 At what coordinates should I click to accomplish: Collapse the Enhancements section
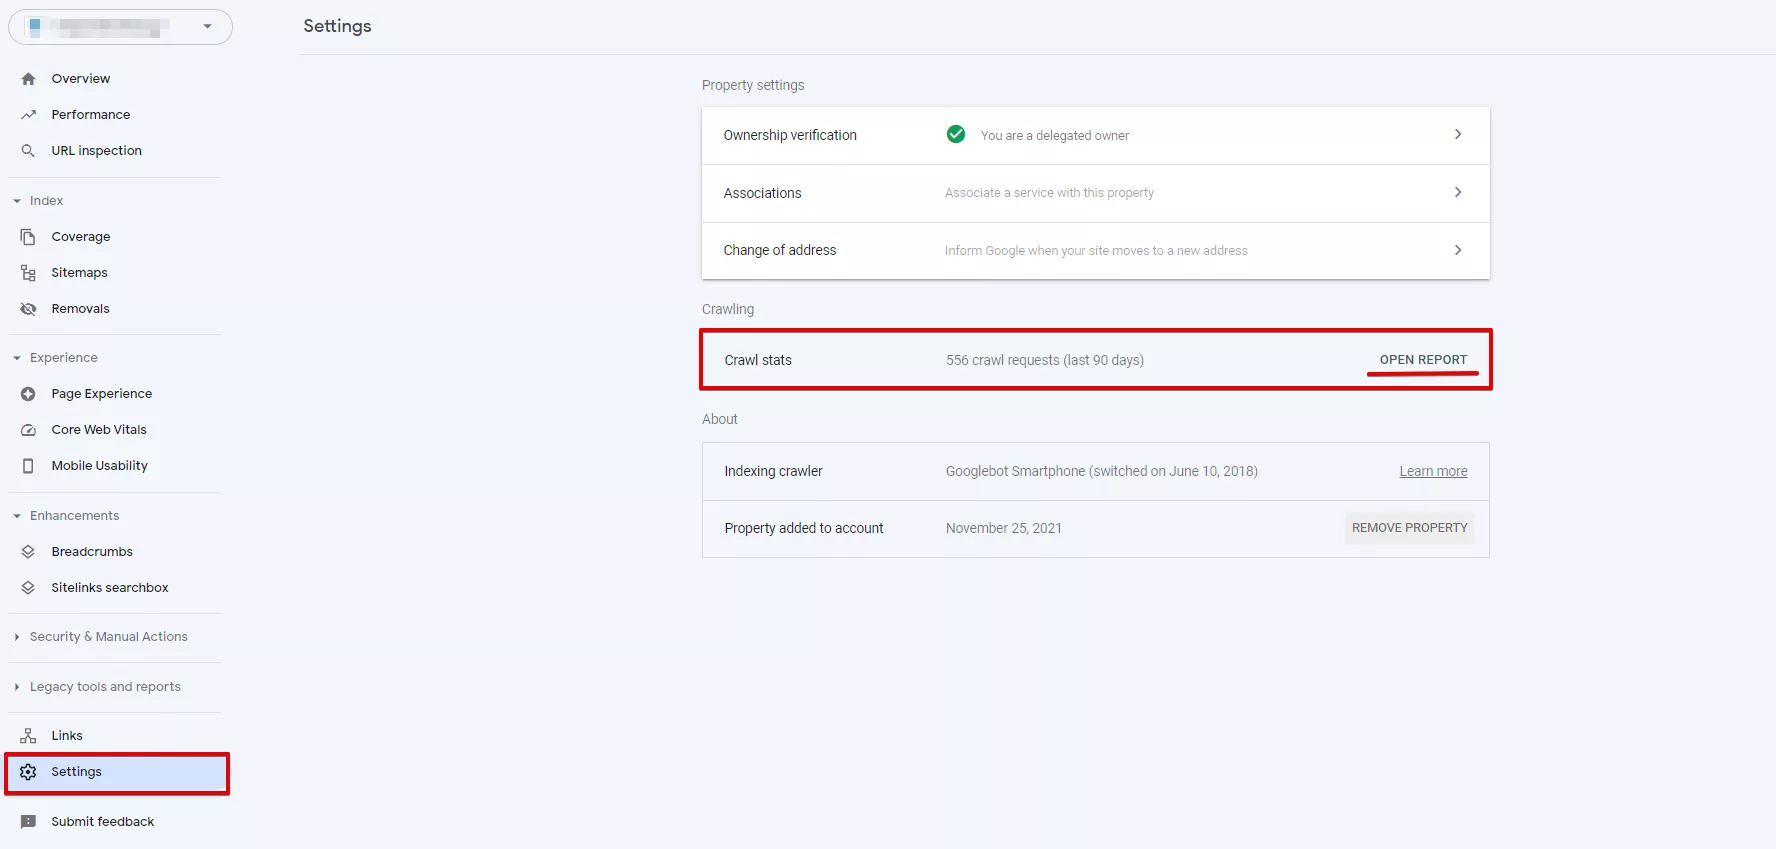coord(17,516)
